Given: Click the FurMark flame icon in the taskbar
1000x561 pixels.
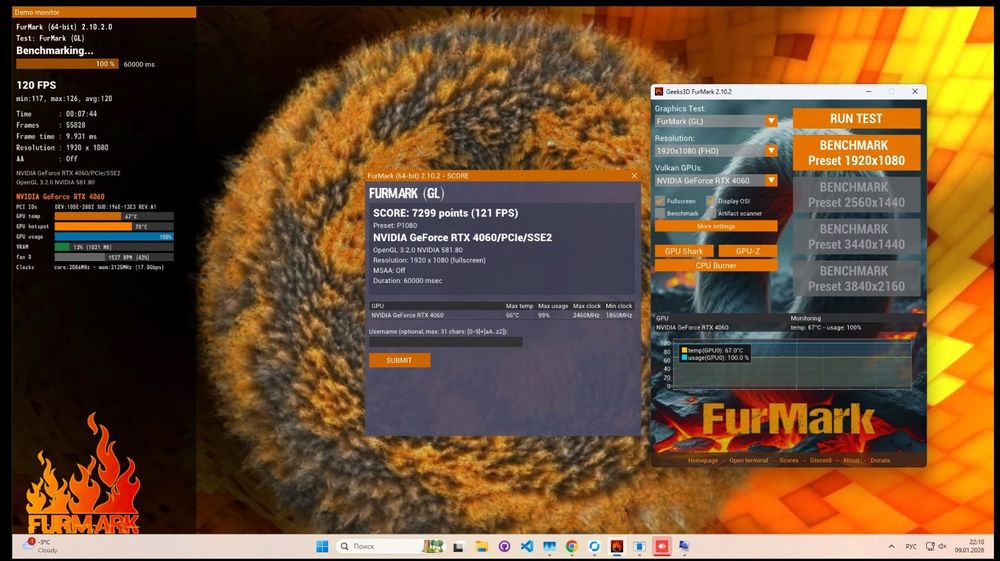Looking at the screenshot, I should 617,546.
